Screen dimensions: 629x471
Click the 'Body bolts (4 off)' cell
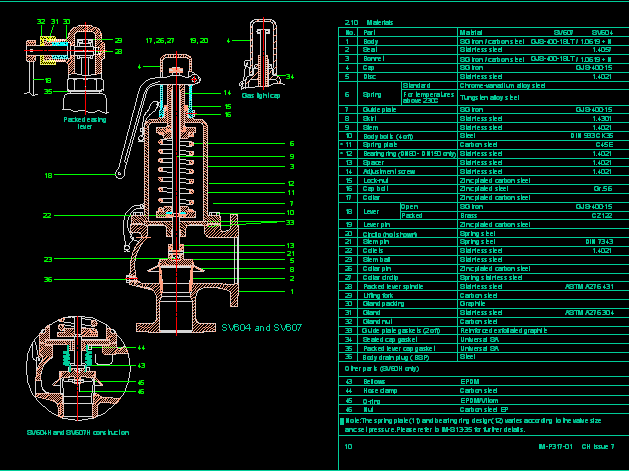click(x=388, y=136)
